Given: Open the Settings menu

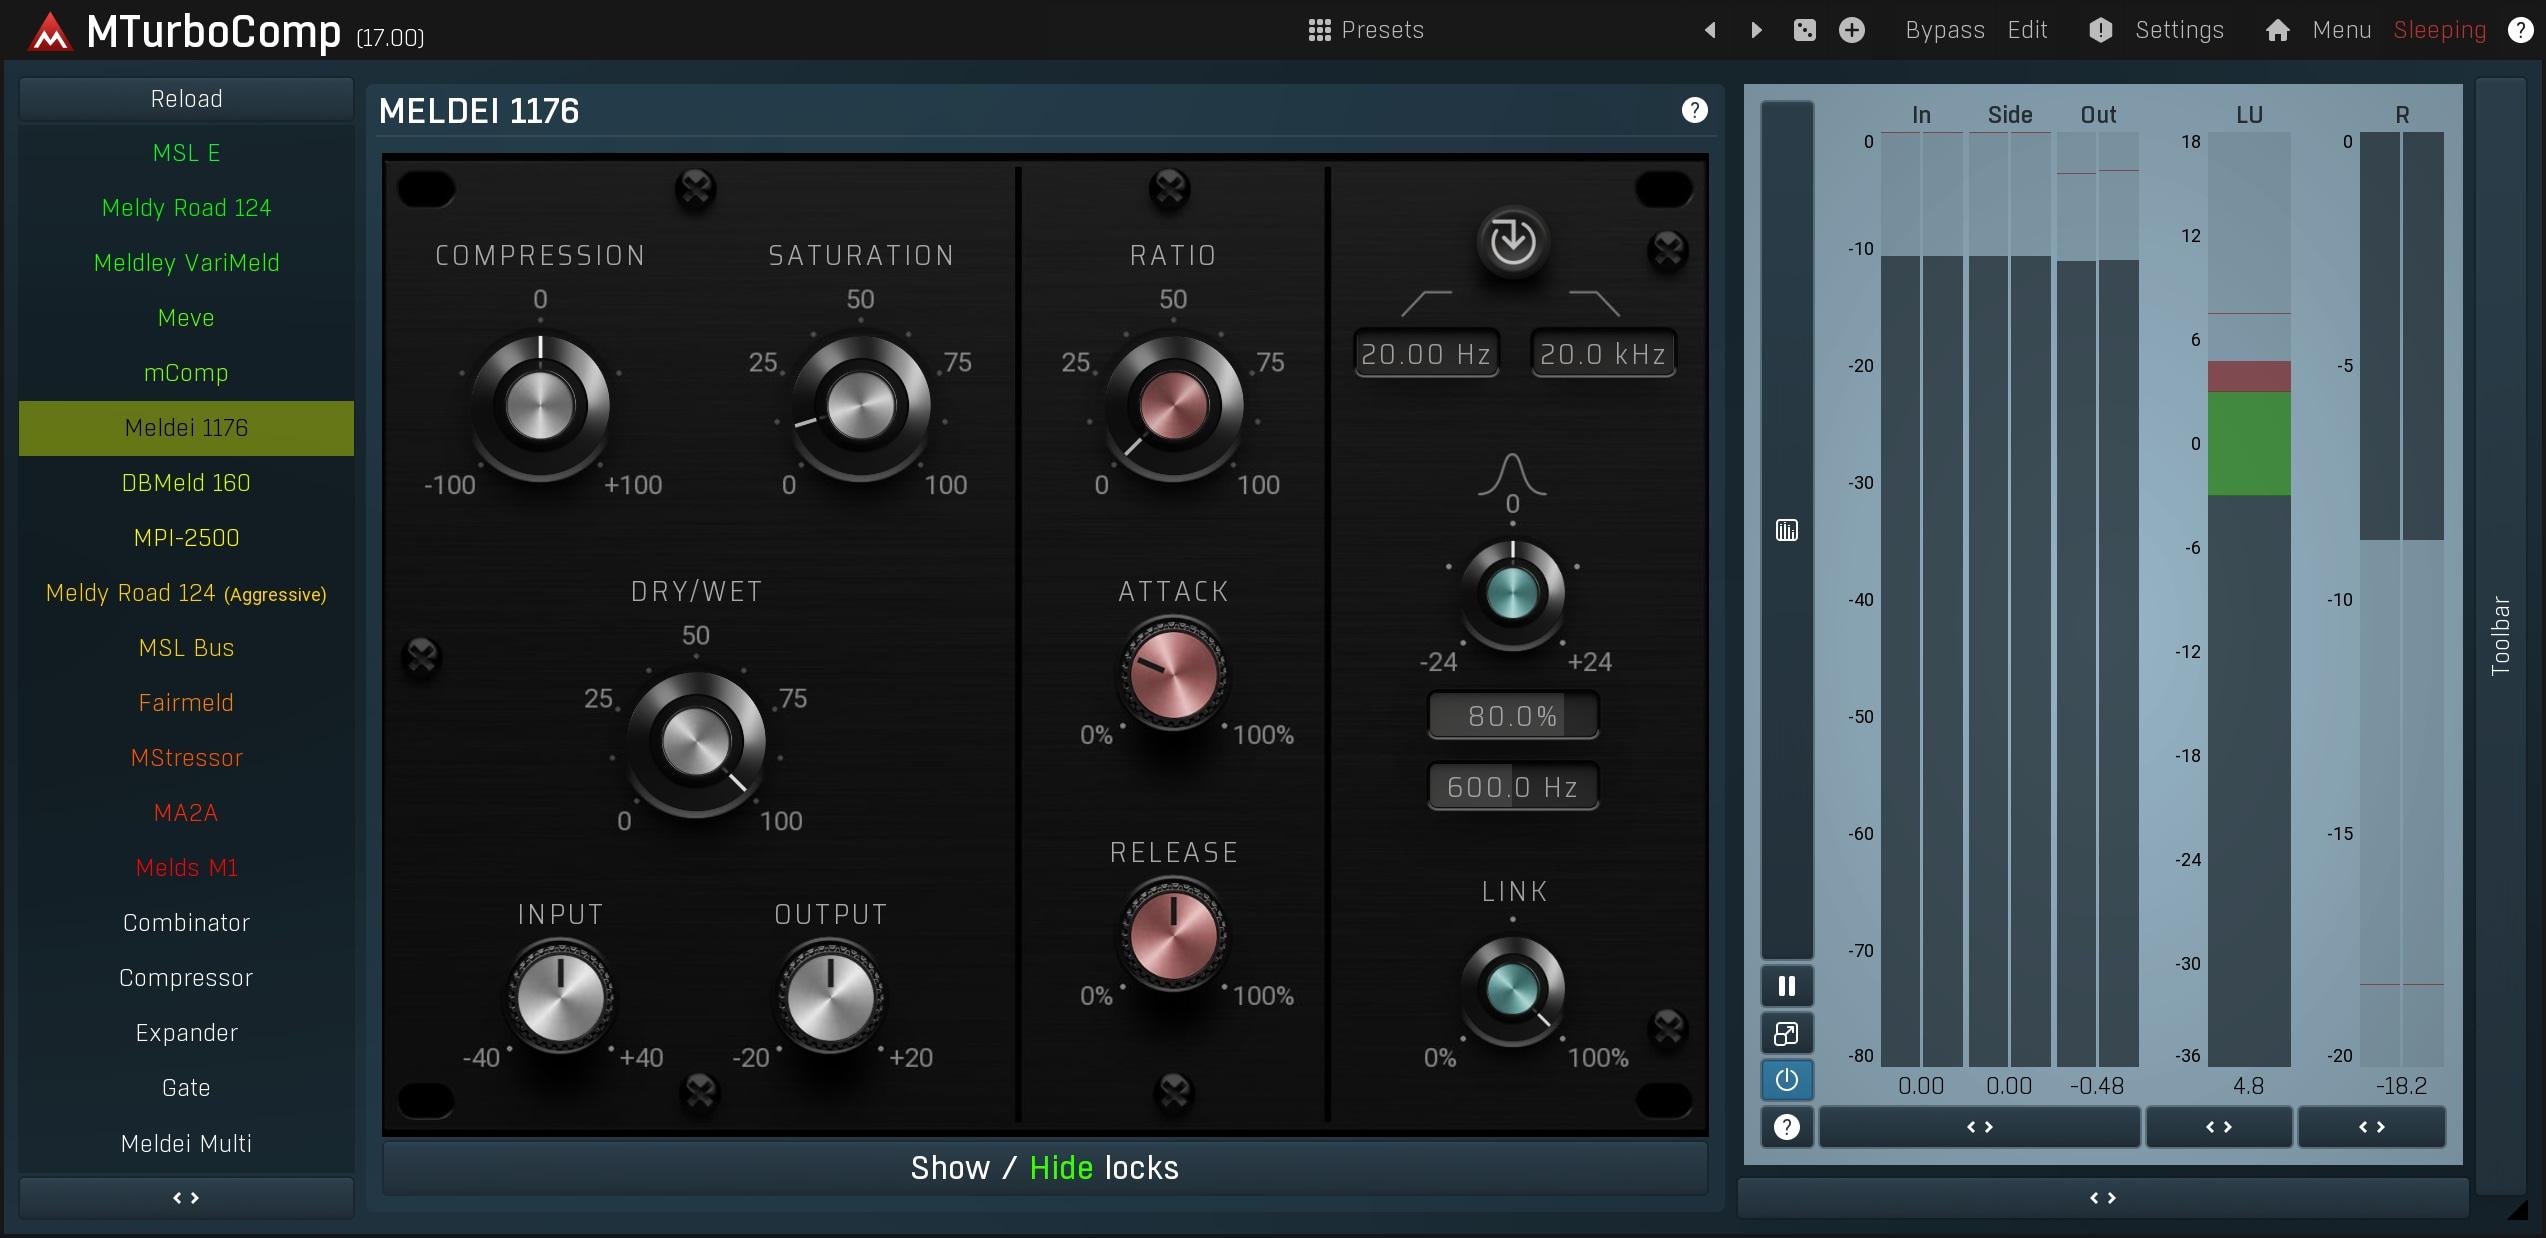Looking at the screenshot, I should point(2178,30).
